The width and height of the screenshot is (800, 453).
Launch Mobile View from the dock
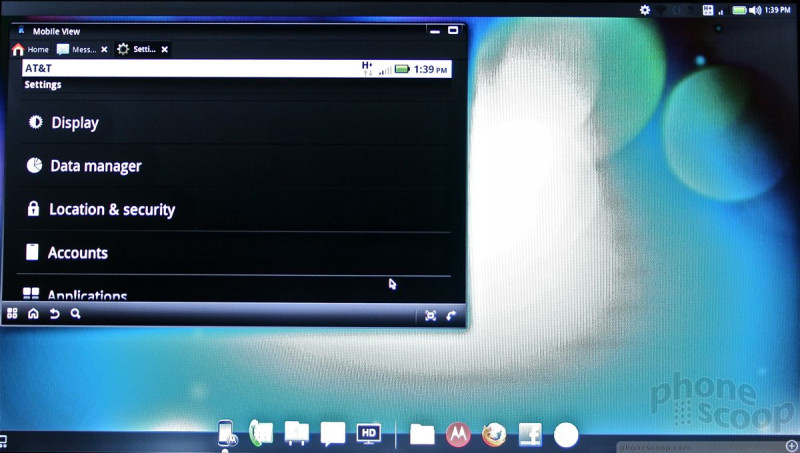tap(226, 434)
